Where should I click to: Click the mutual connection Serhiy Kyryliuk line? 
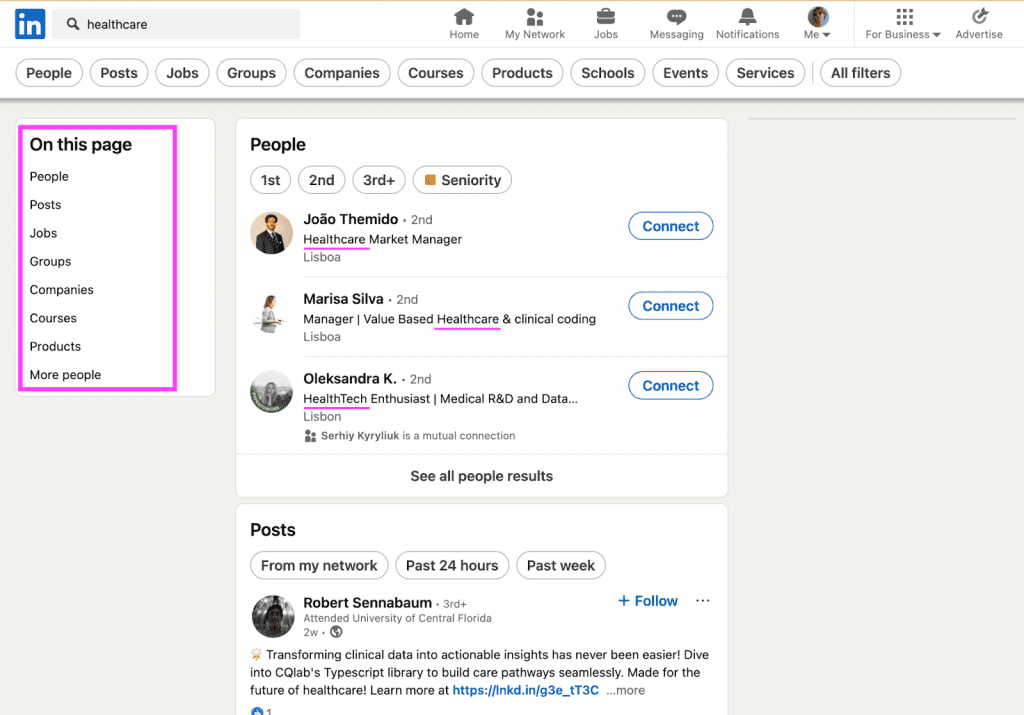point(410,436)
